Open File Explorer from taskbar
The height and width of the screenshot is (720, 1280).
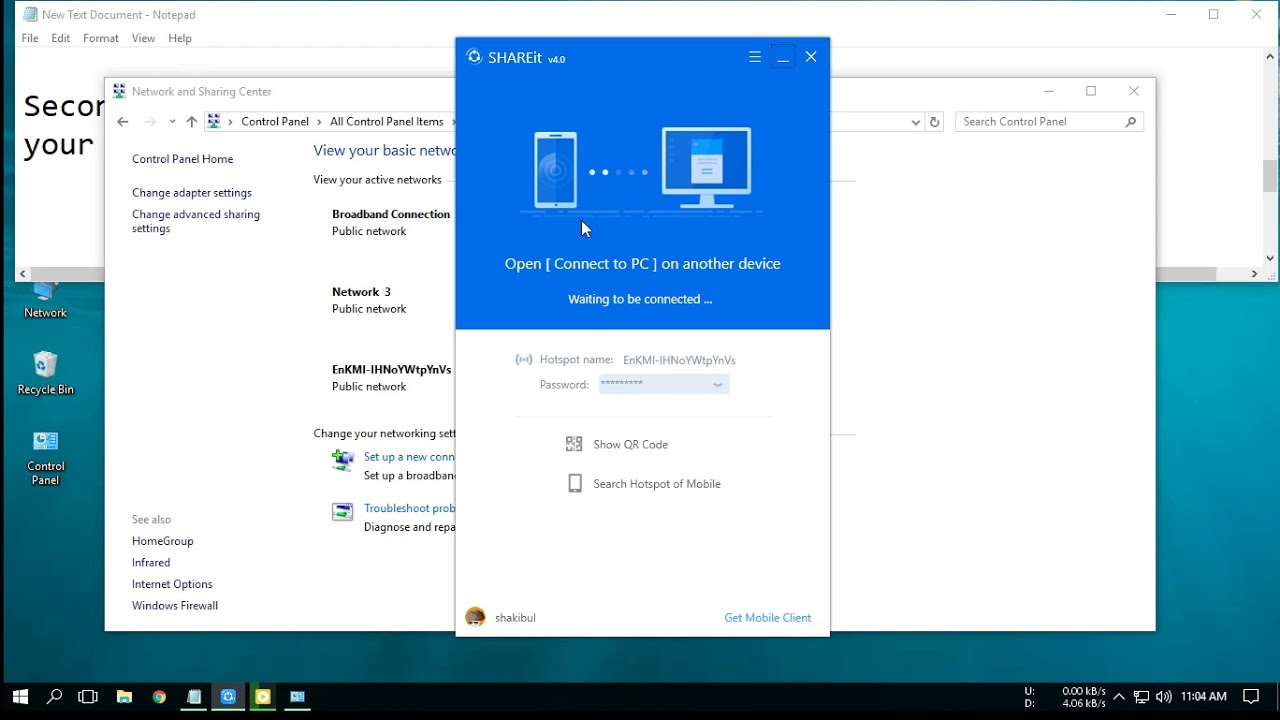click(124, 697)
